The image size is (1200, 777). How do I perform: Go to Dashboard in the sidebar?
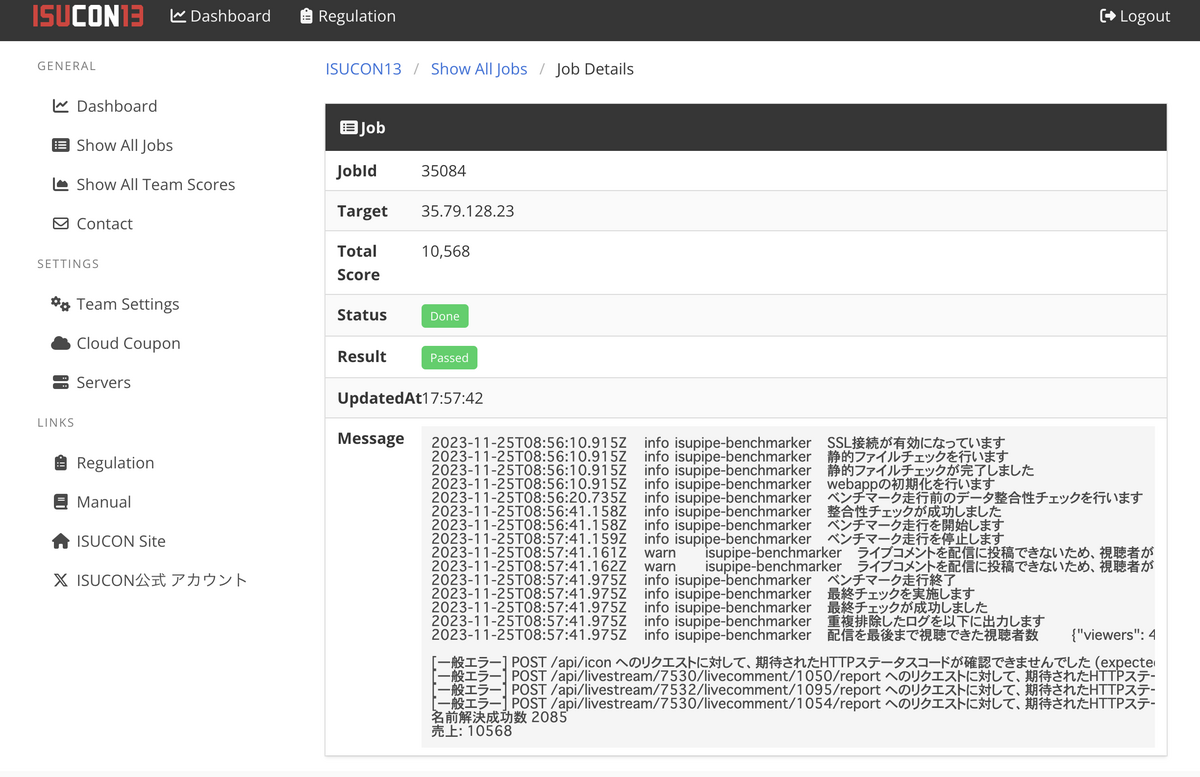pyautogui.click(x=117, y=106)
